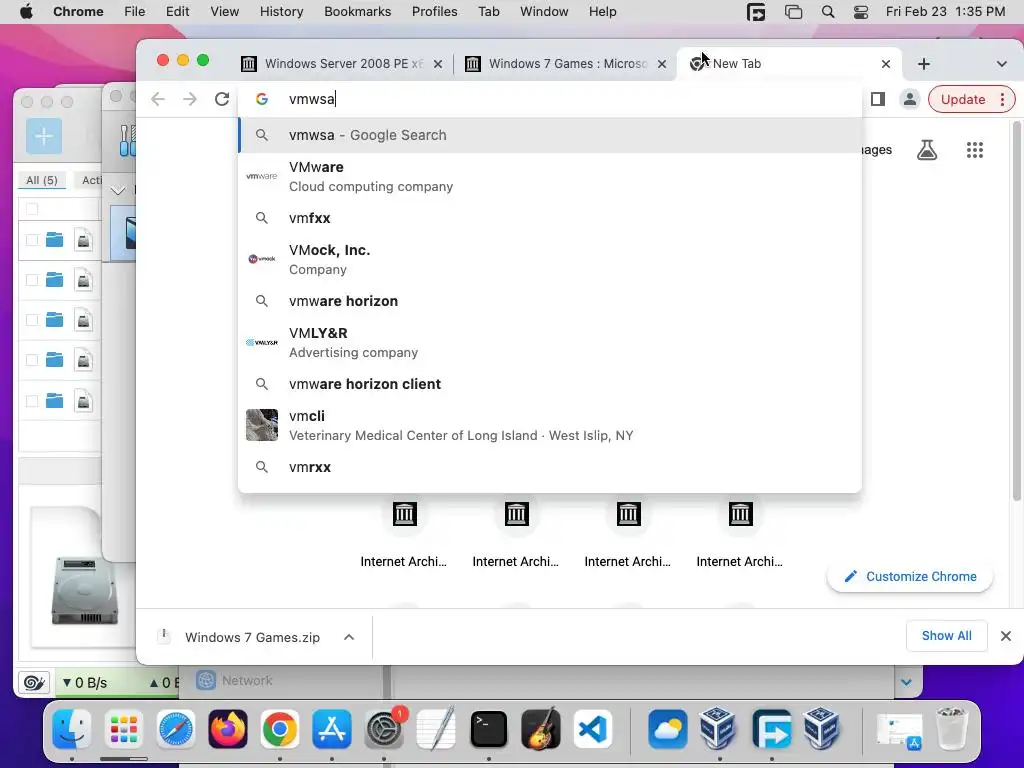1024x768 pixels.
Task: Open a new Chrome tab
Action: pos(923,64)
